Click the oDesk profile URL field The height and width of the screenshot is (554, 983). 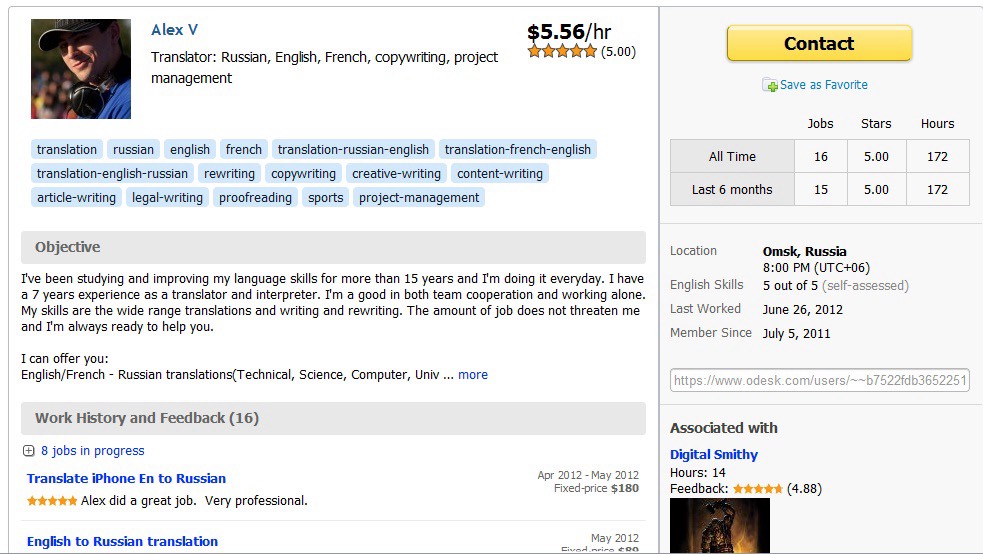tap(819, 380)
